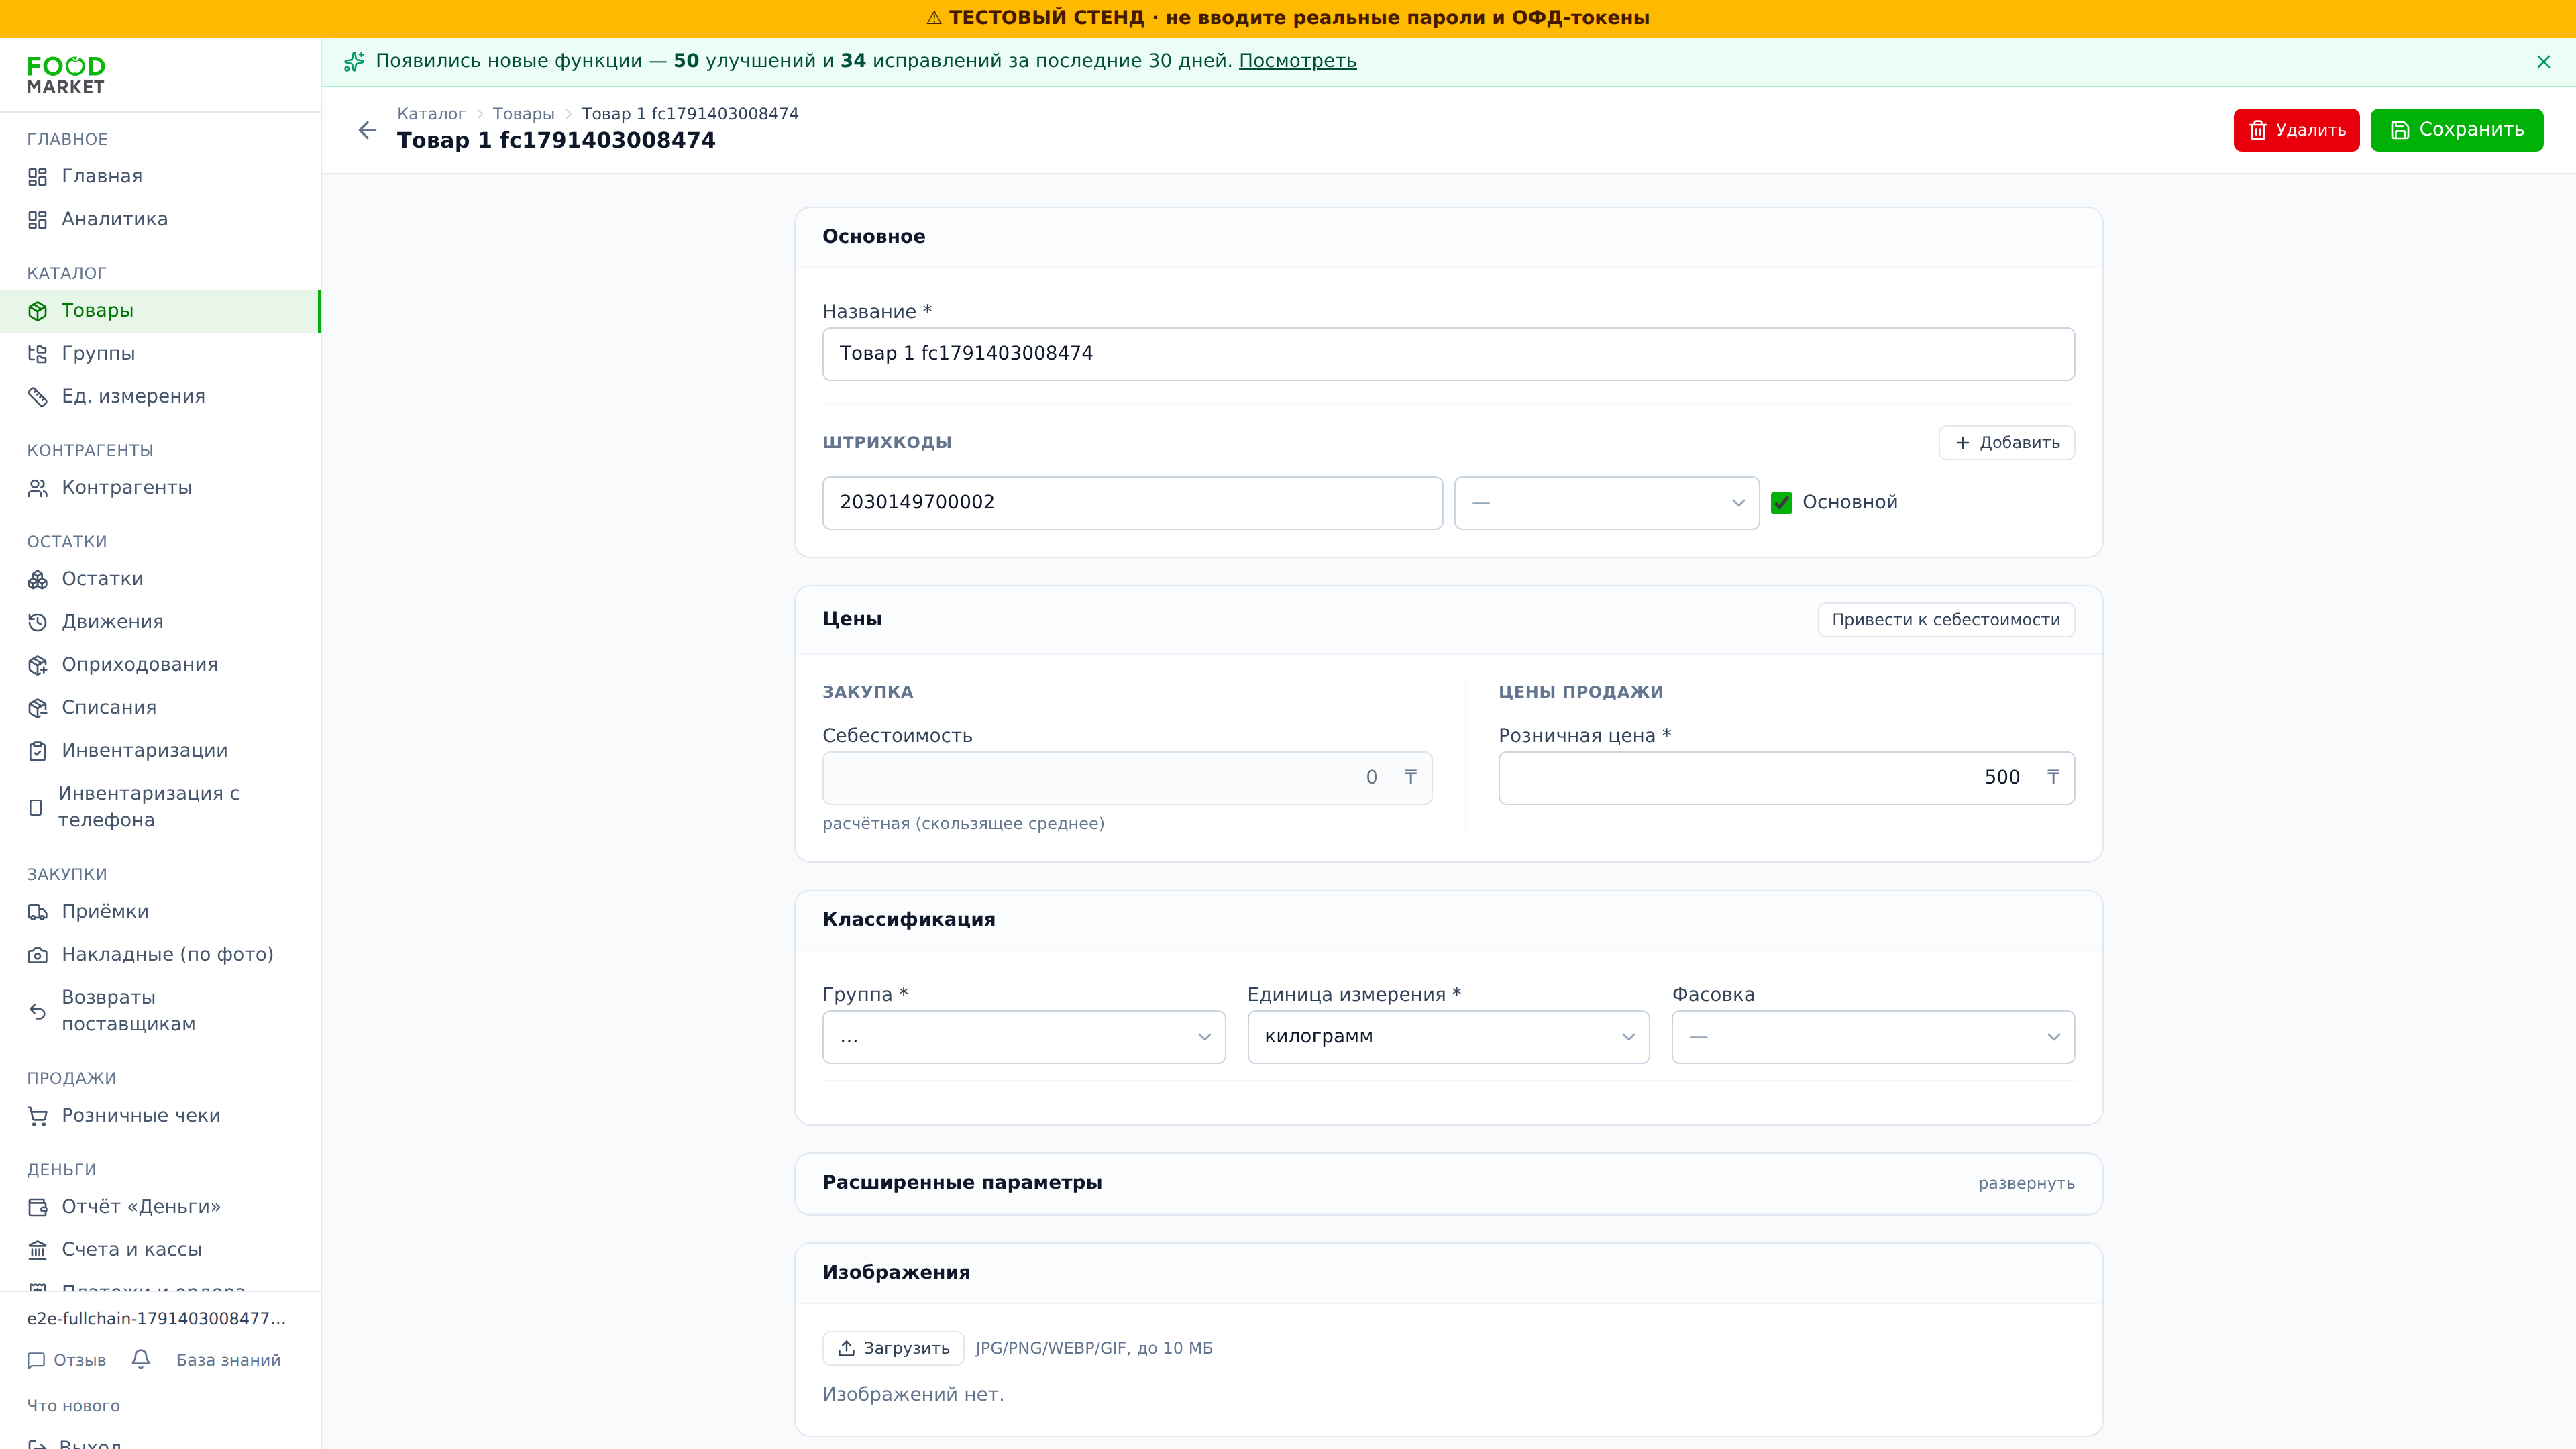Click the sparkle icon in the features banner
Viewport: 2576px width, 1449px height.
pos(354,62)
